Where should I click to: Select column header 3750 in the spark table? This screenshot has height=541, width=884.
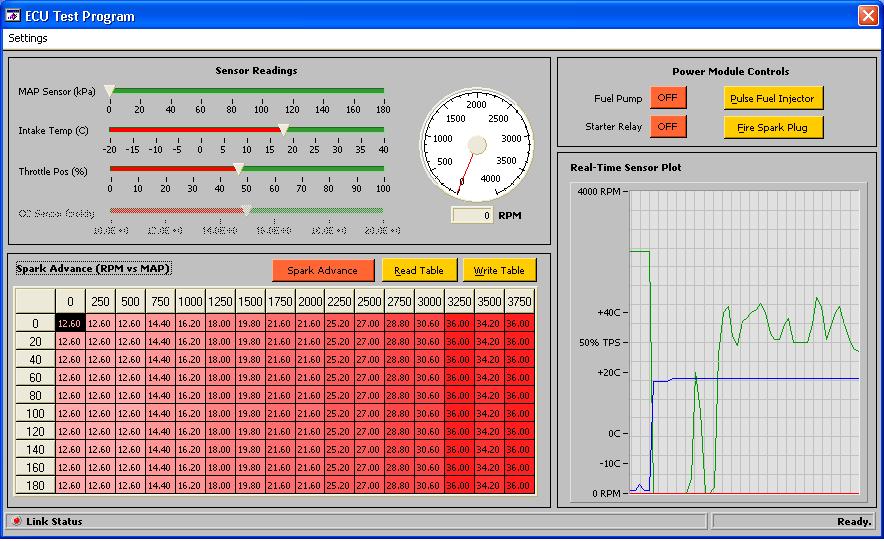pos(519,302)
